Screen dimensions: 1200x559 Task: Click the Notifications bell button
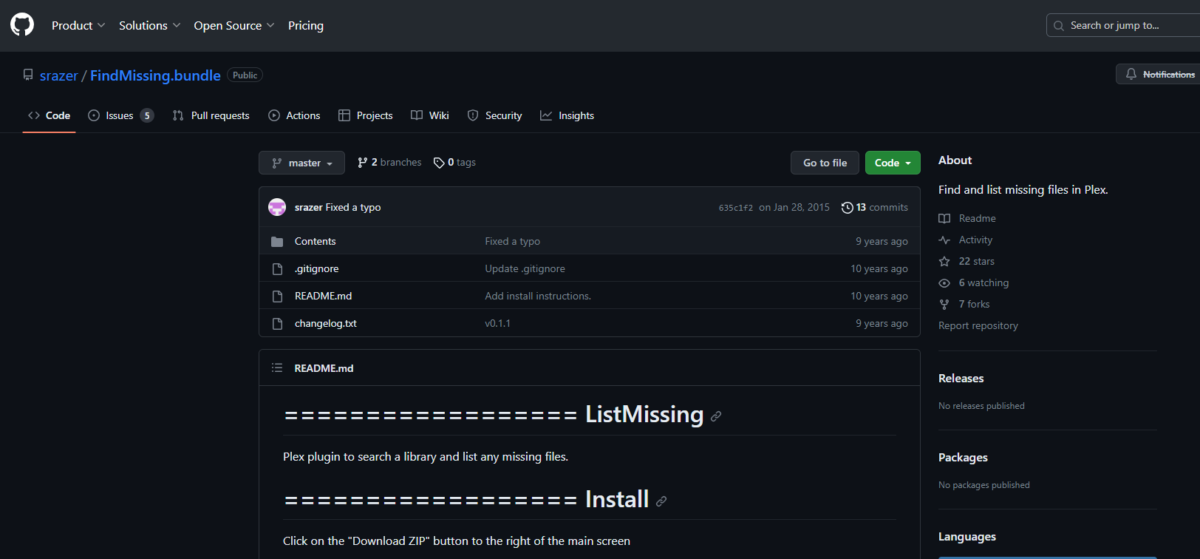1158,74
